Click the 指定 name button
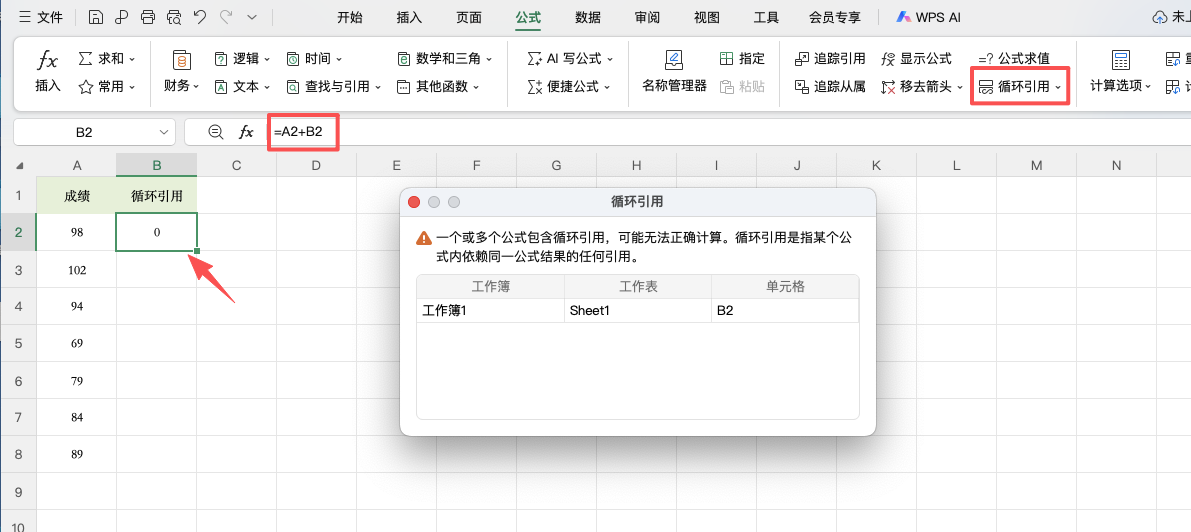 [742, 59]
